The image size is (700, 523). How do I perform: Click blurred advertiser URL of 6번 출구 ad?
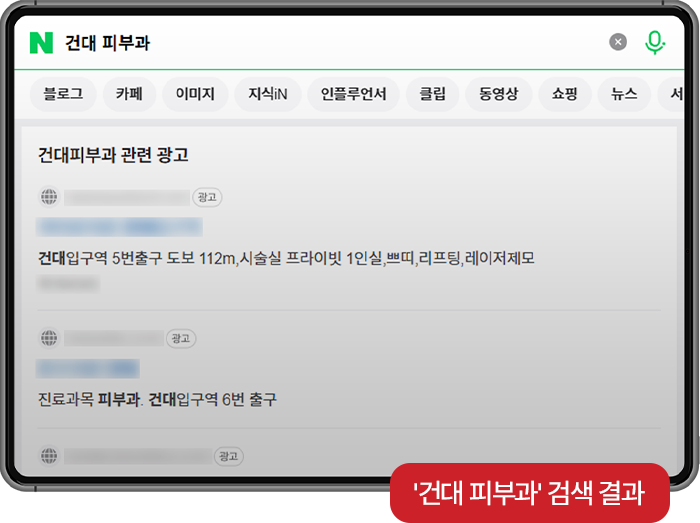click(x=114, y=338)
